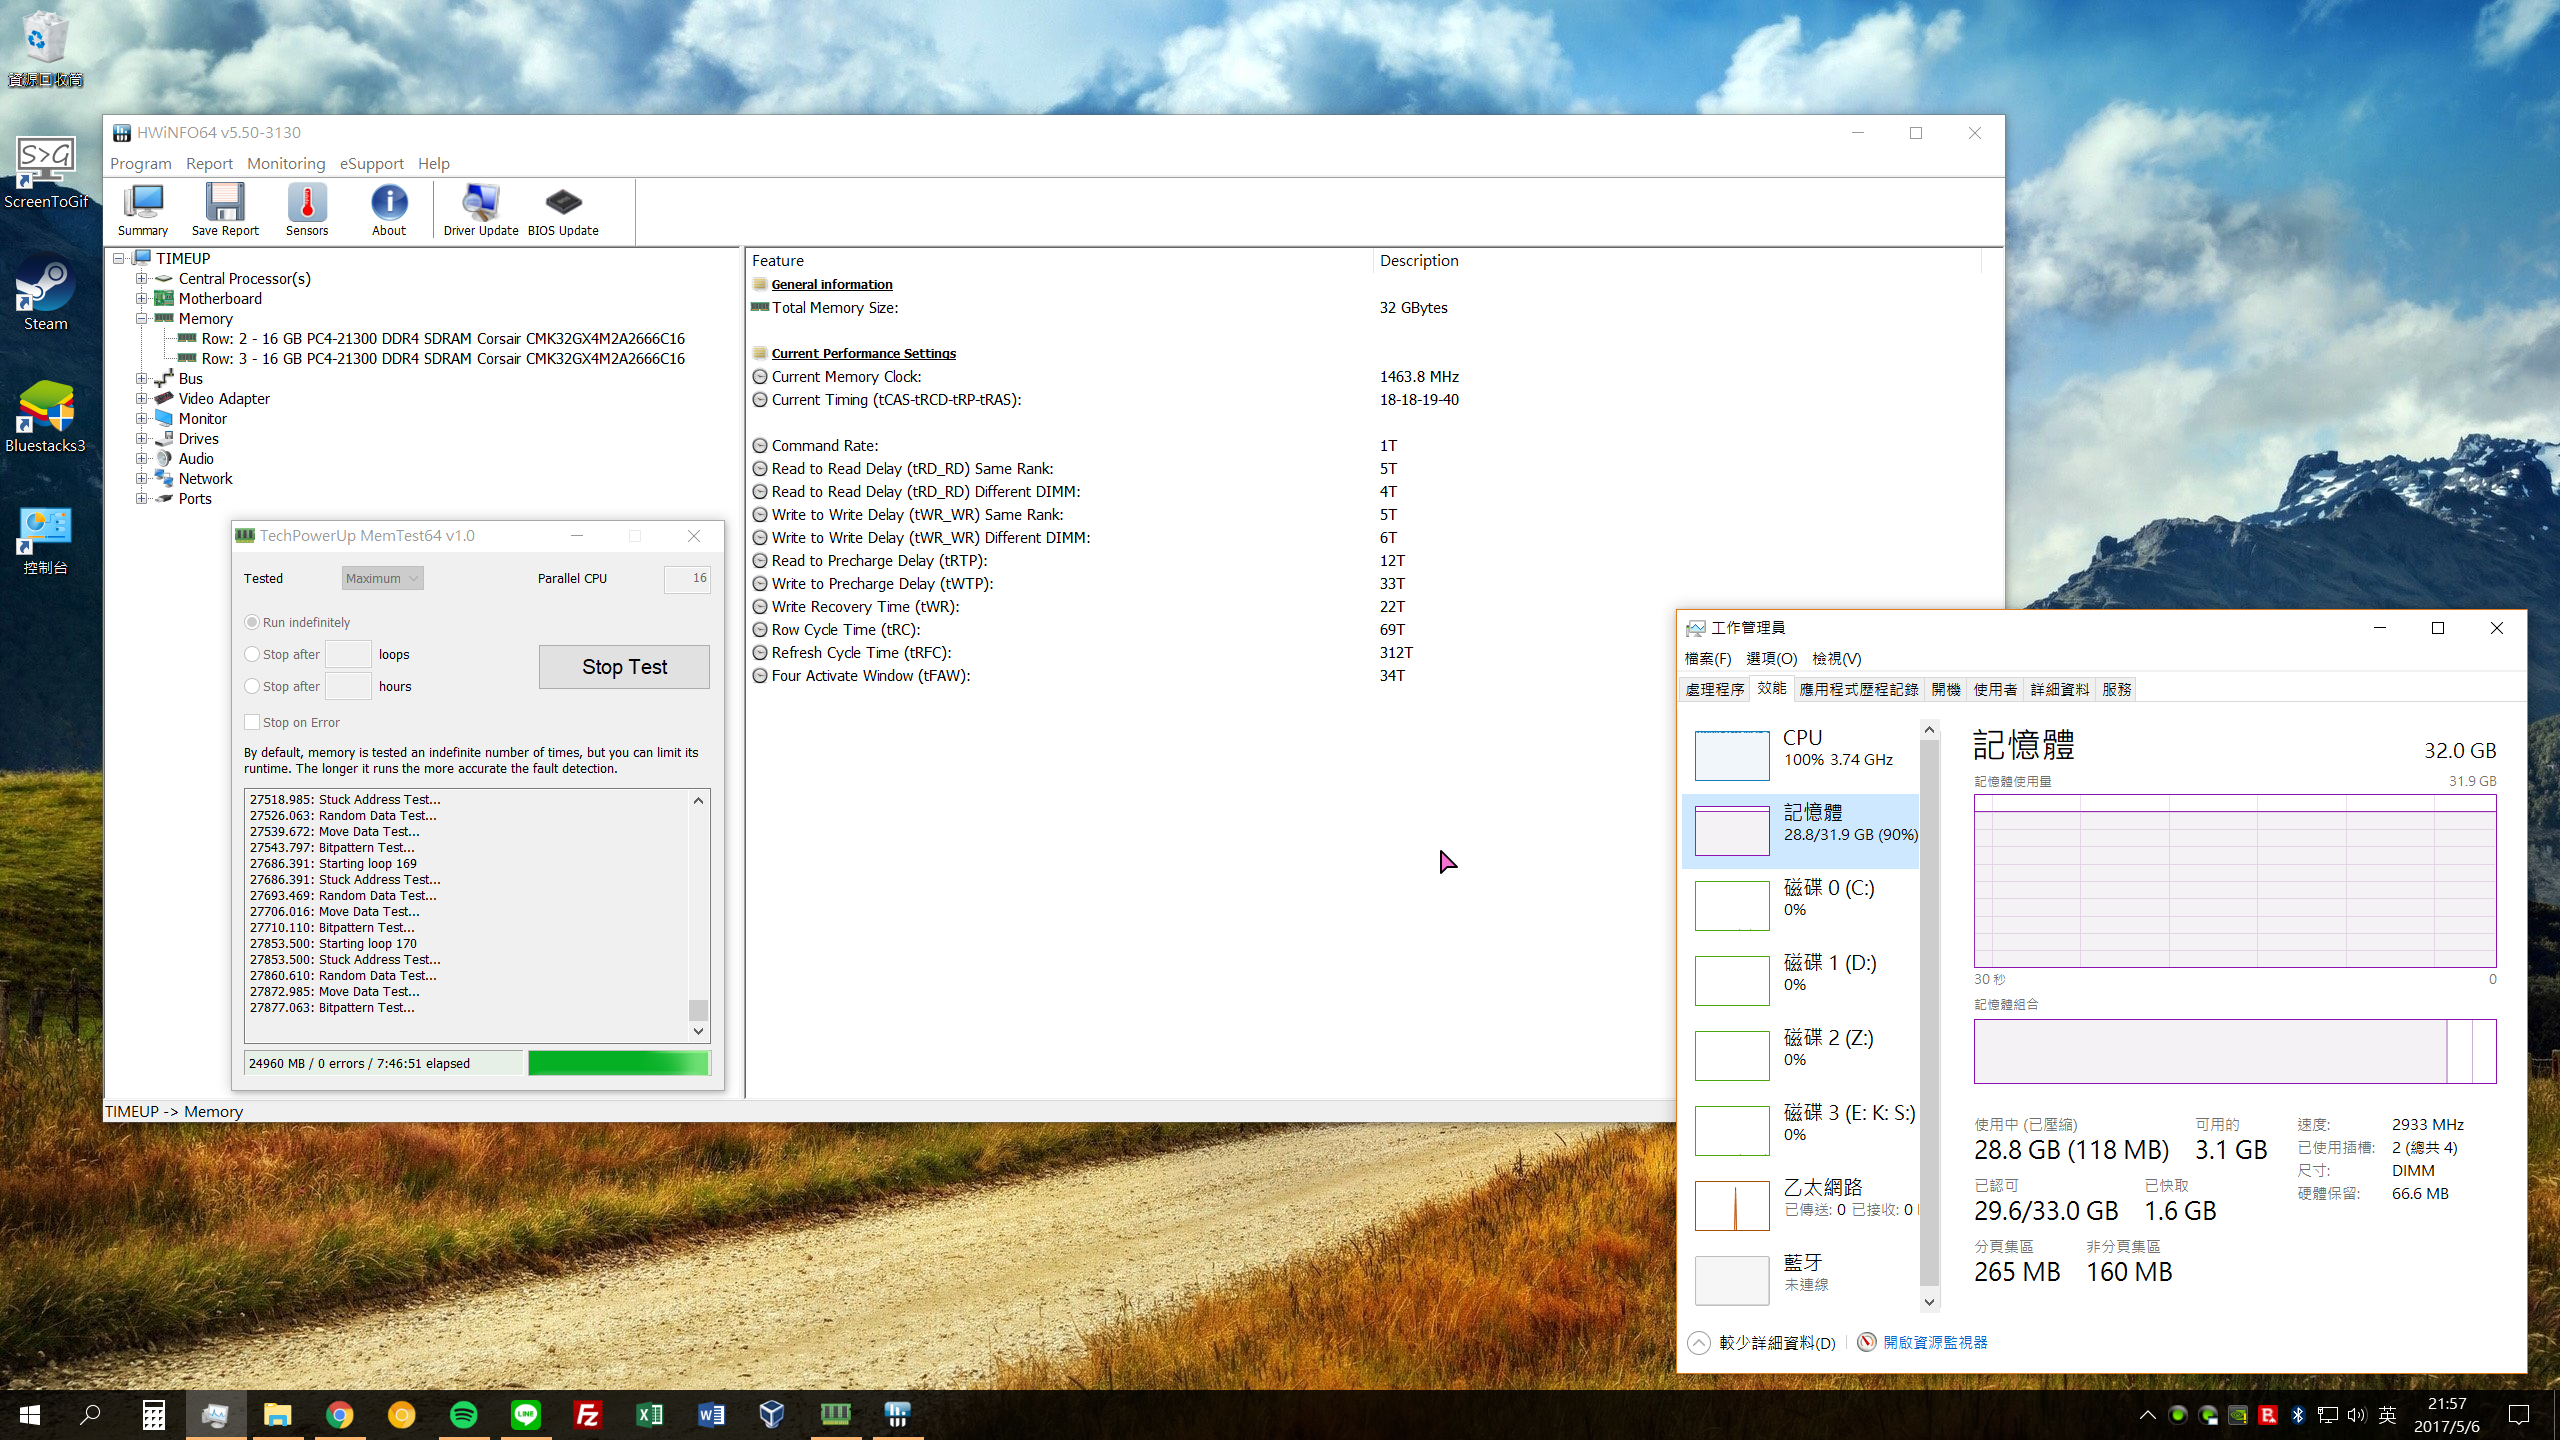The width and height of the screenshot is (2560, 1440).
Task: Toggle the Stop on Error checkbox
Action: (252, 722)
